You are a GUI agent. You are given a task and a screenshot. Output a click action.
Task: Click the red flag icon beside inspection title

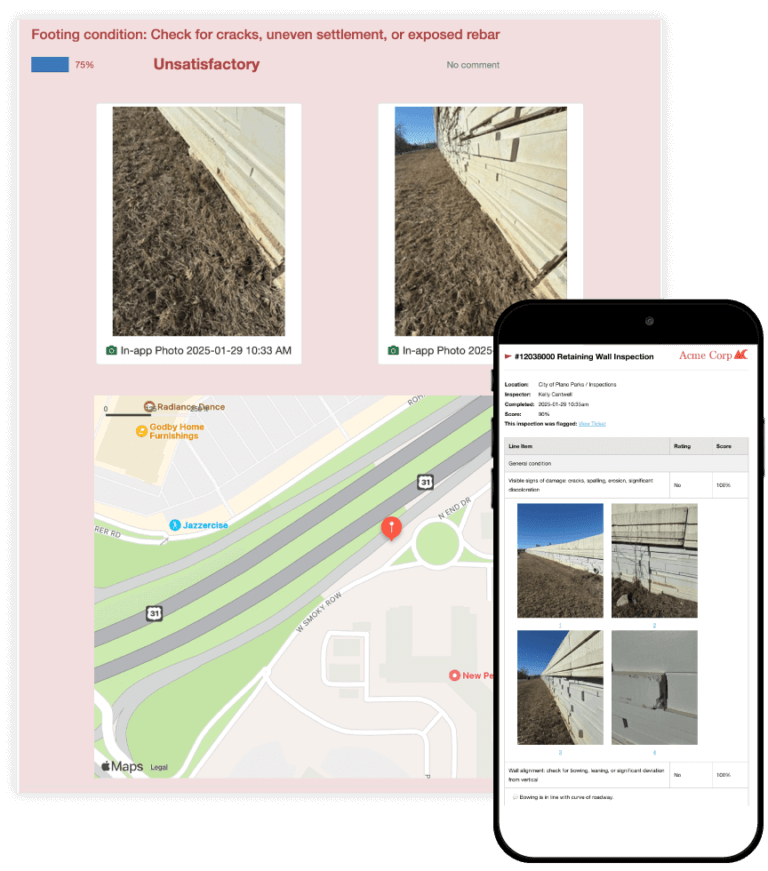click(508, 356)
